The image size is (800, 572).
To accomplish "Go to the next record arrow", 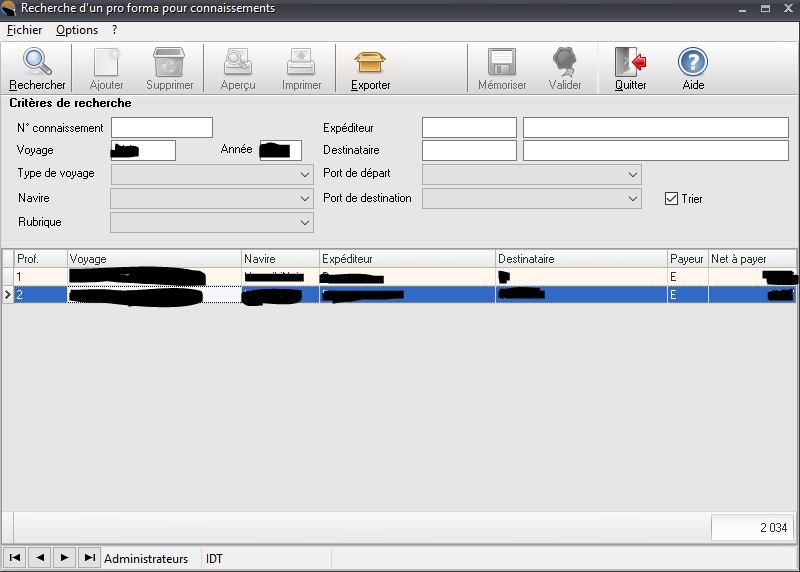I will click(x=64, y=557).
